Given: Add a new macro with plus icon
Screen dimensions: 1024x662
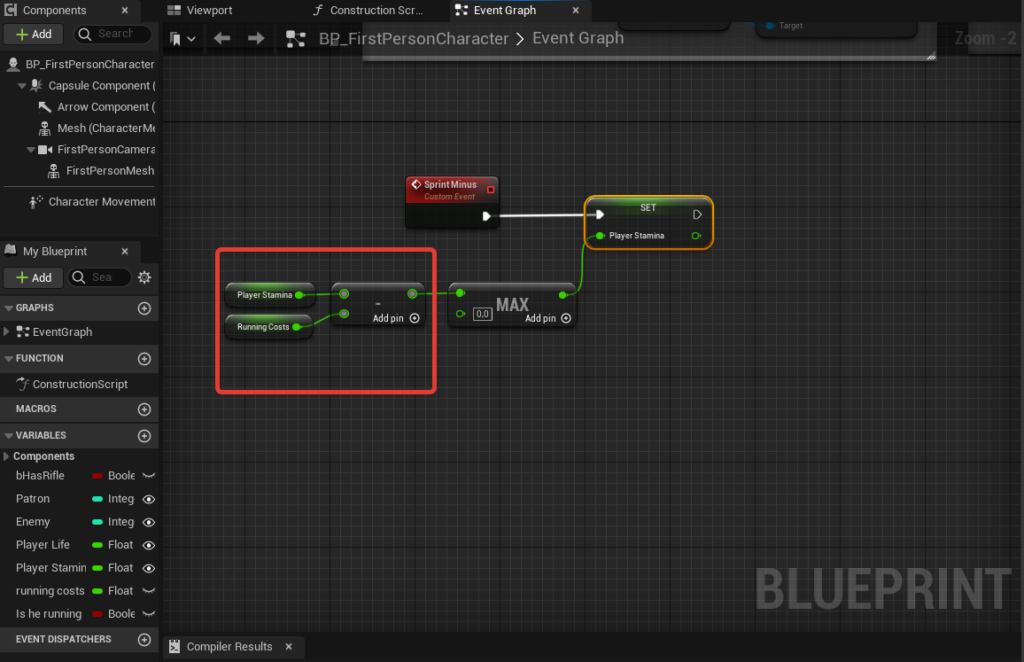Looking at the screenshot, I should tap(144, 409).
